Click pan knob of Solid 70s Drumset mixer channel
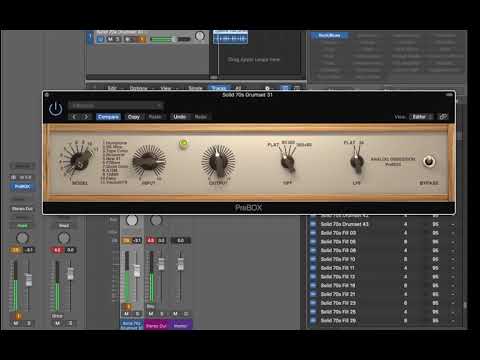This screenshot has height=360, width=480. coord(132,220)
